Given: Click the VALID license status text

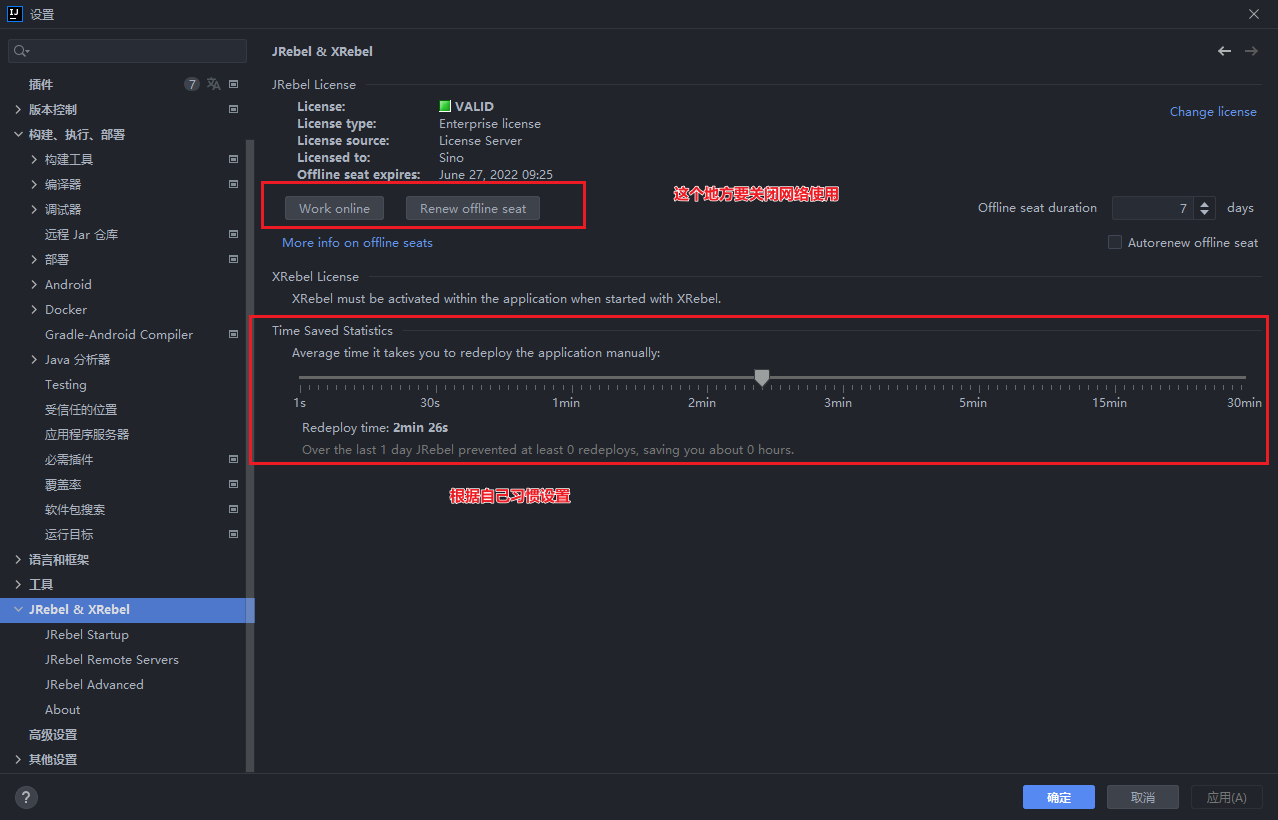Looking at the screenshot, I should coord(474,106).
